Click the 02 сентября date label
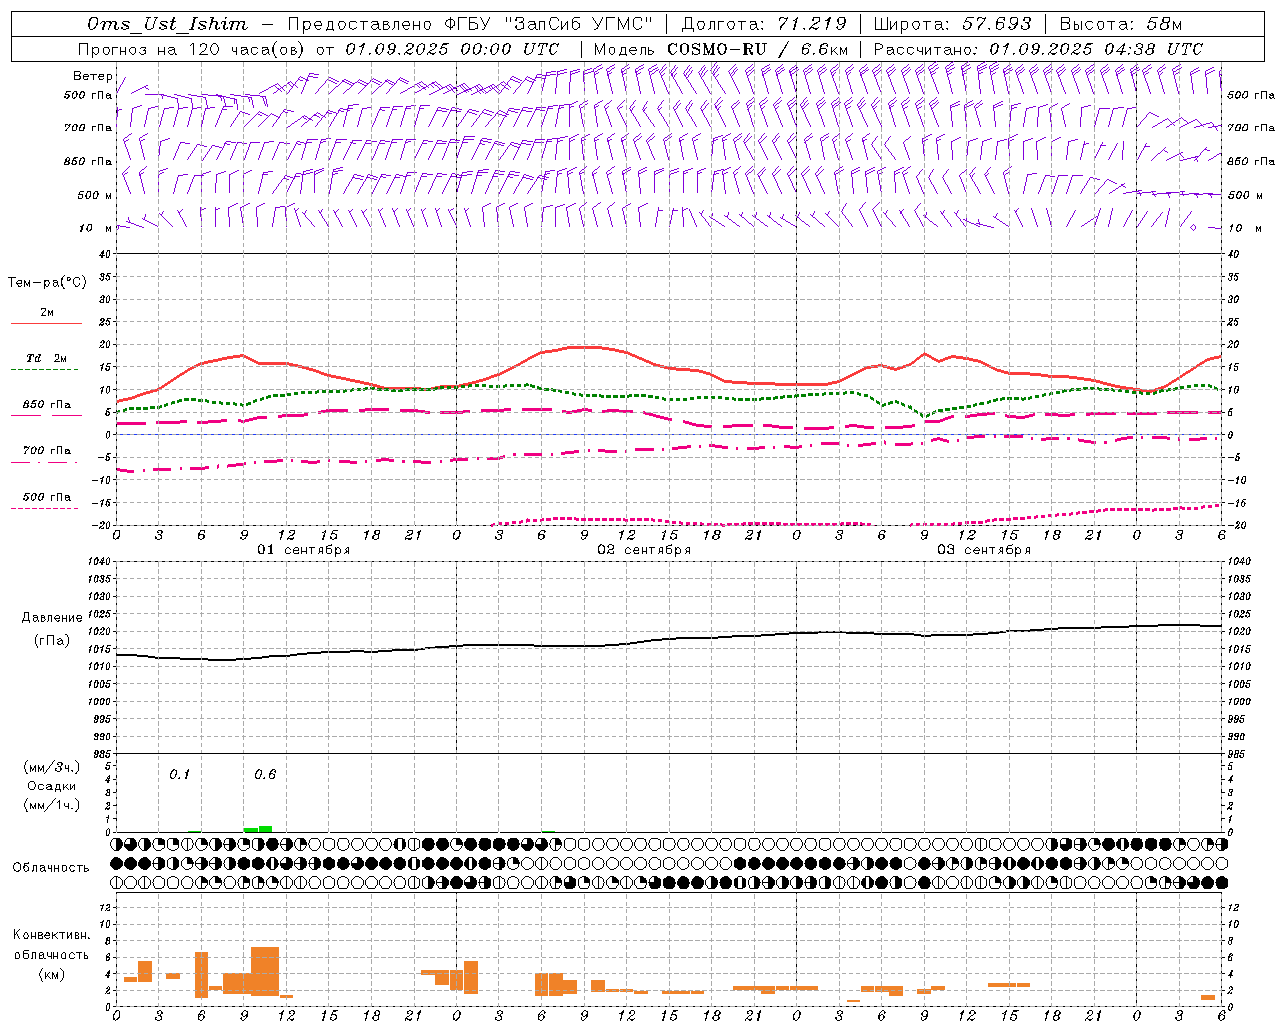 coord(644,550)
